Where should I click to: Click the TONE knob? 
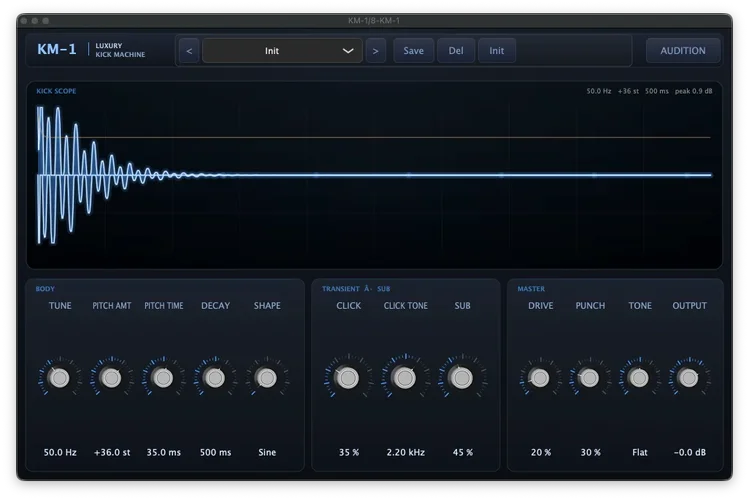click(639, 378)
